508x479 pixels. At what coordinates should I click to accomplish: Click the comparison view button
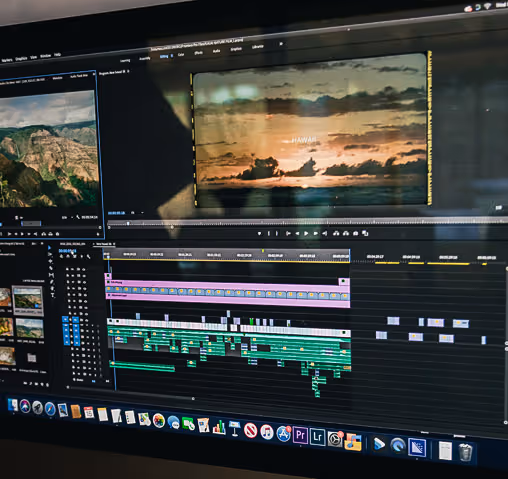[x=365, y=234]
